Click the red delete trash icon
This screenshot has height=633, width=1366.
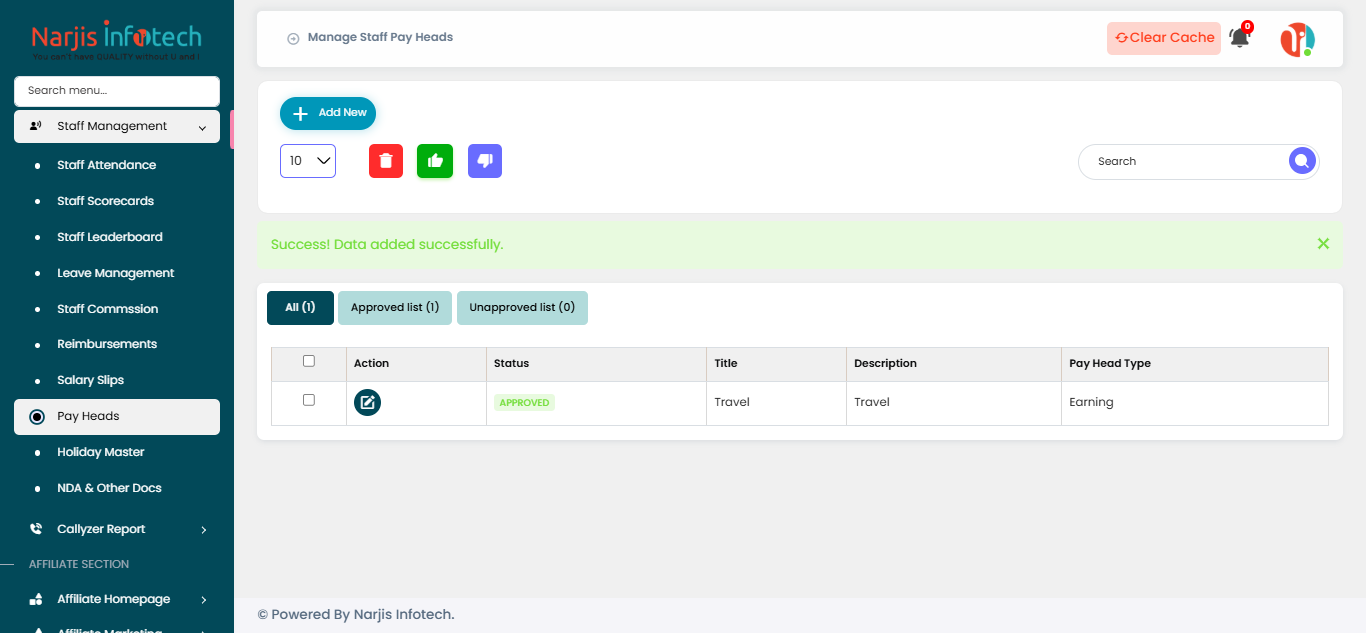coord(386,161)
